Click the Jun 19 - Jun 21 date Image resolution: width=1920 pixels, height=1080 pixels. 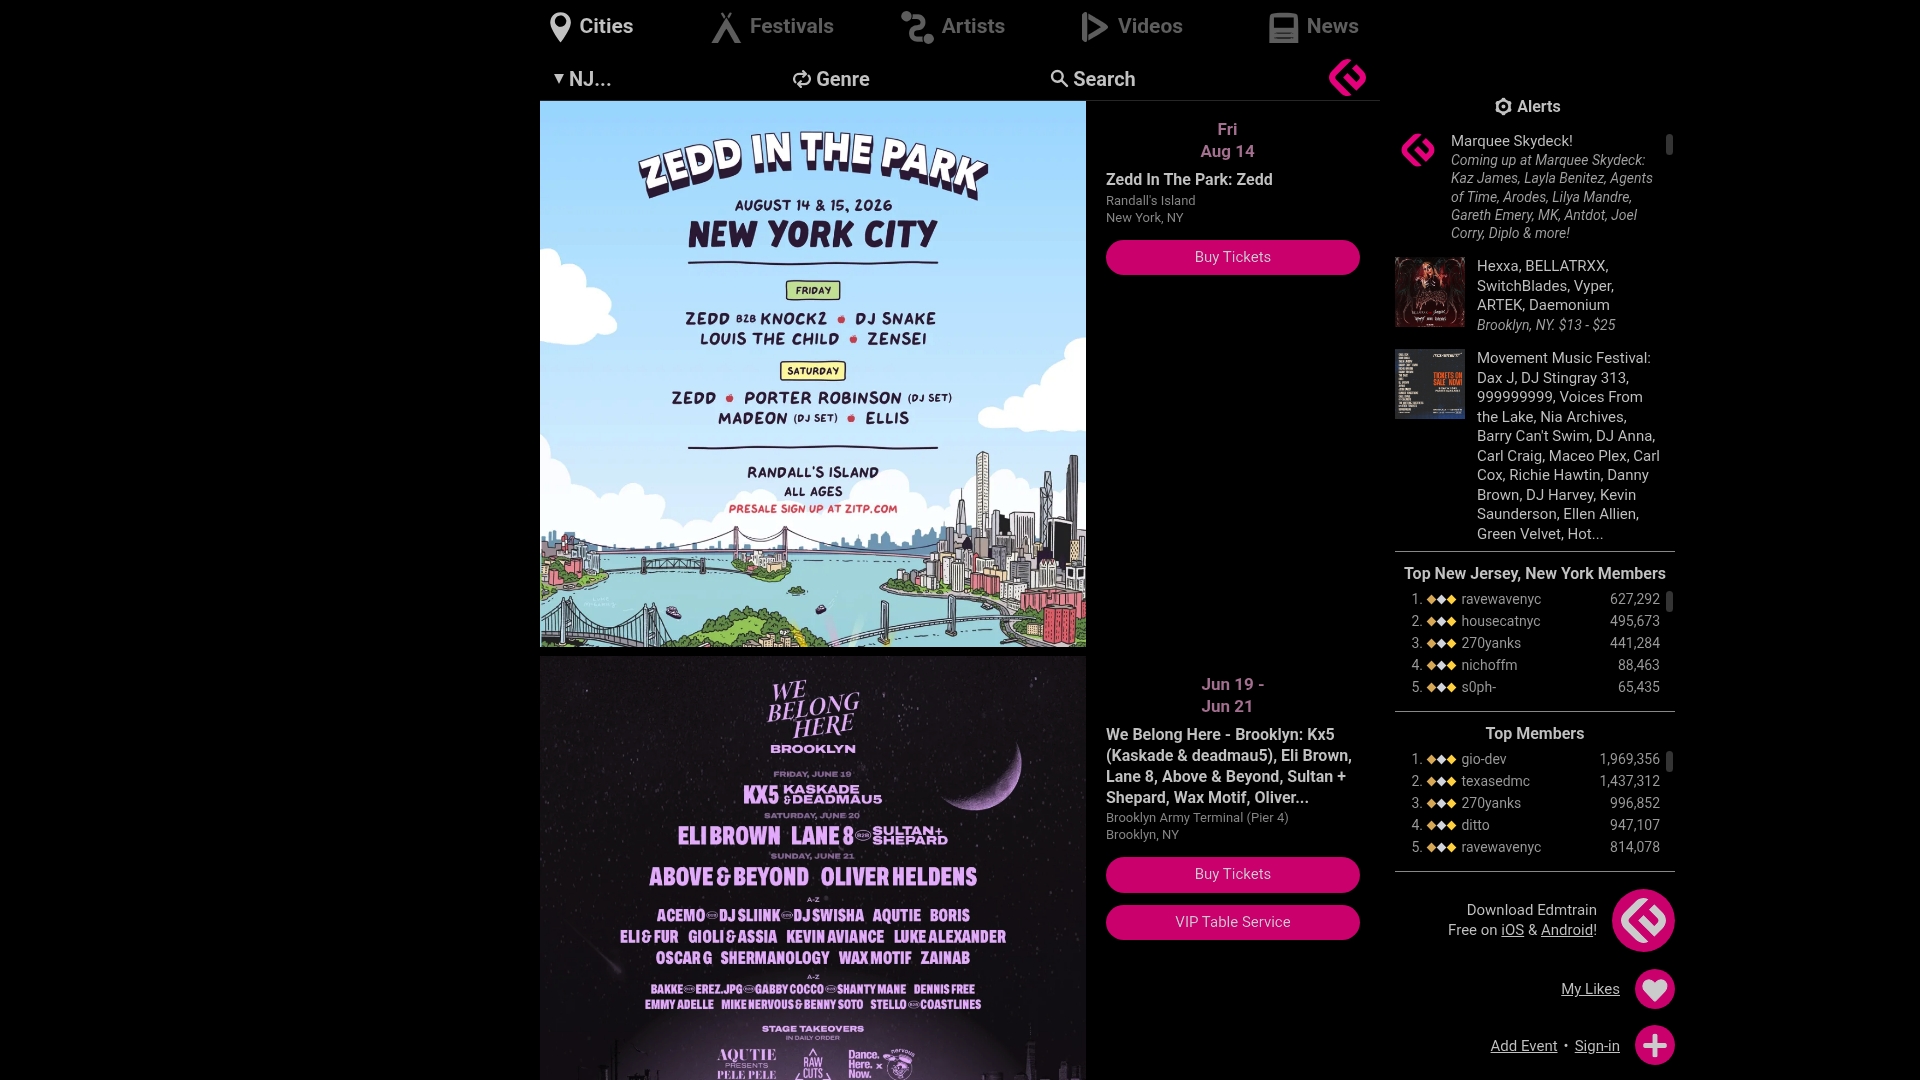coord(1232,695)
